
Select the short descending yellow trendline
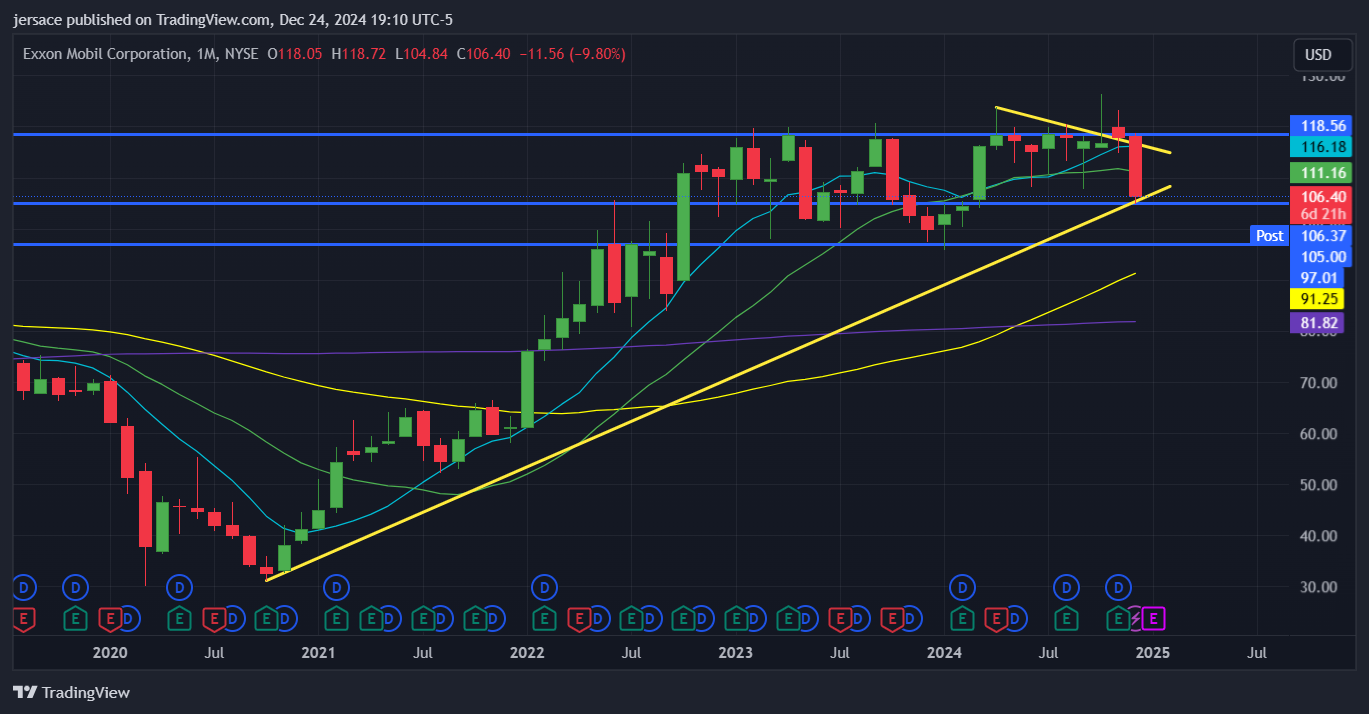point(1082,130)
